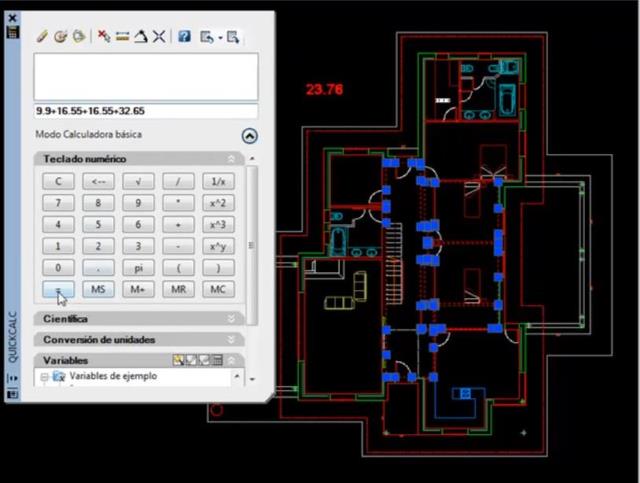
Task: Open QuickCalc Help with the question-mark icon
Action: (184, 37)
